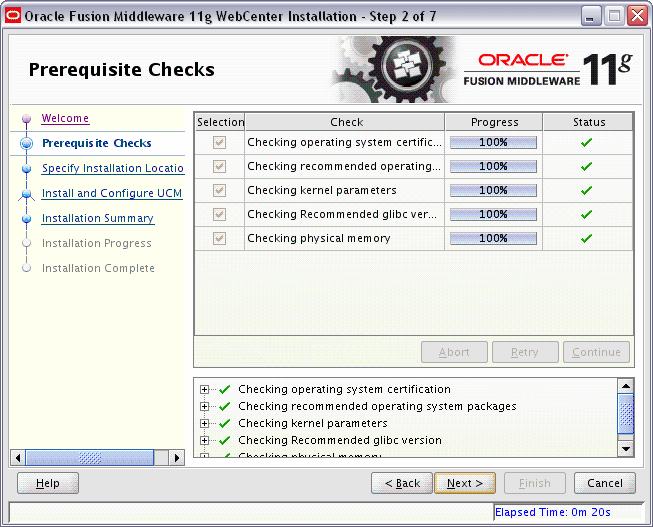
Task: Click the status checkmark for recommended operating packages row
Action: (x=586, y=167)
